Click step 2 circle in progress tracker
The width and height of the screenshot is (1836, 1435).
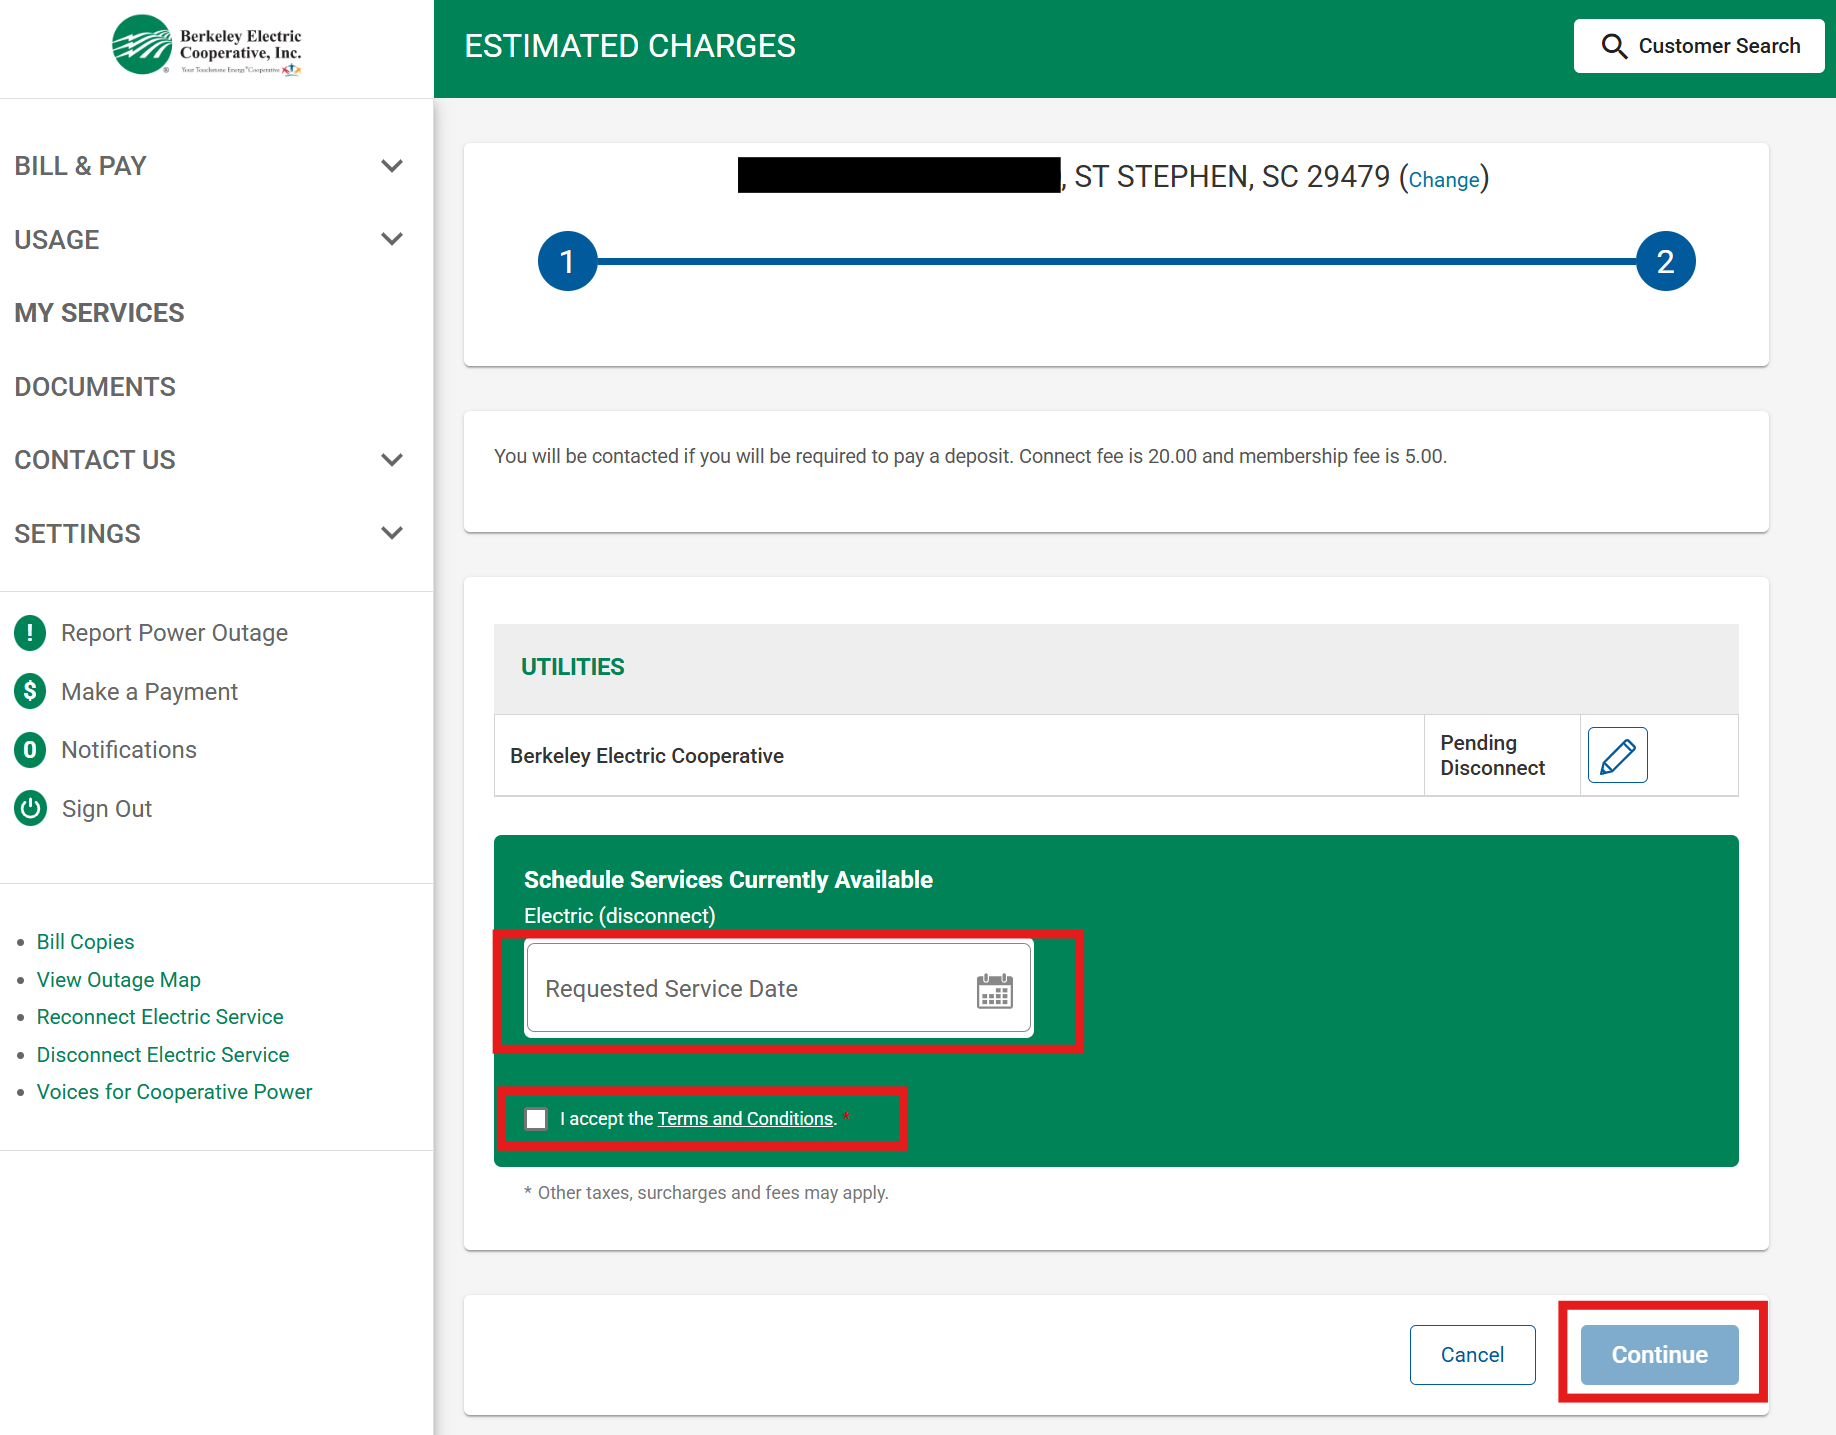click(x=1665, y=261)
